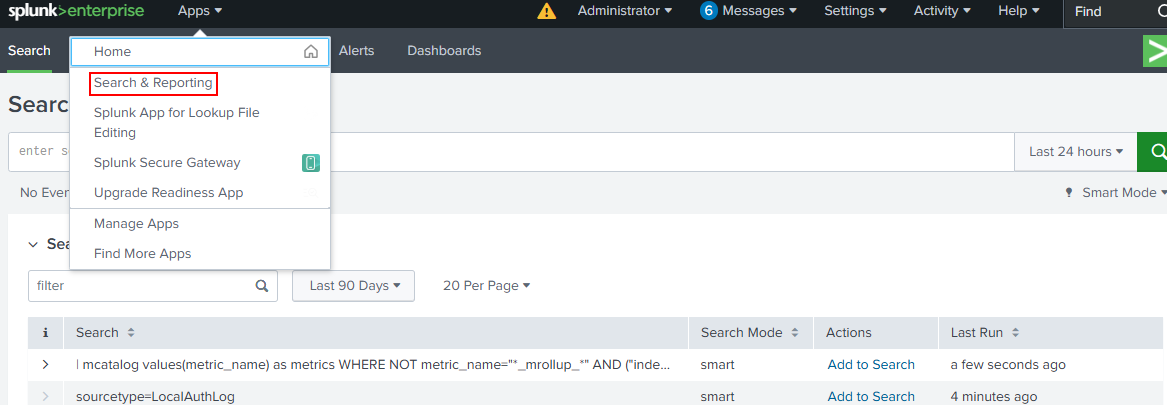Click the blue Messages count badge
Screen dimensions: 1167x405
coord(709,11)
